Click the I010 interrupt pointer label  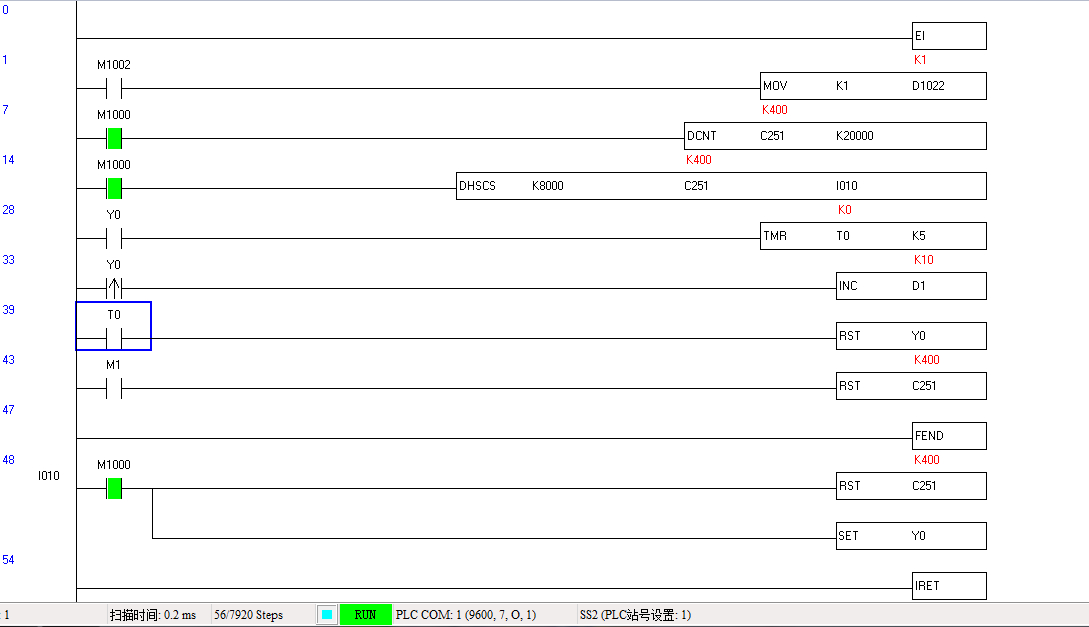[49, 476]
